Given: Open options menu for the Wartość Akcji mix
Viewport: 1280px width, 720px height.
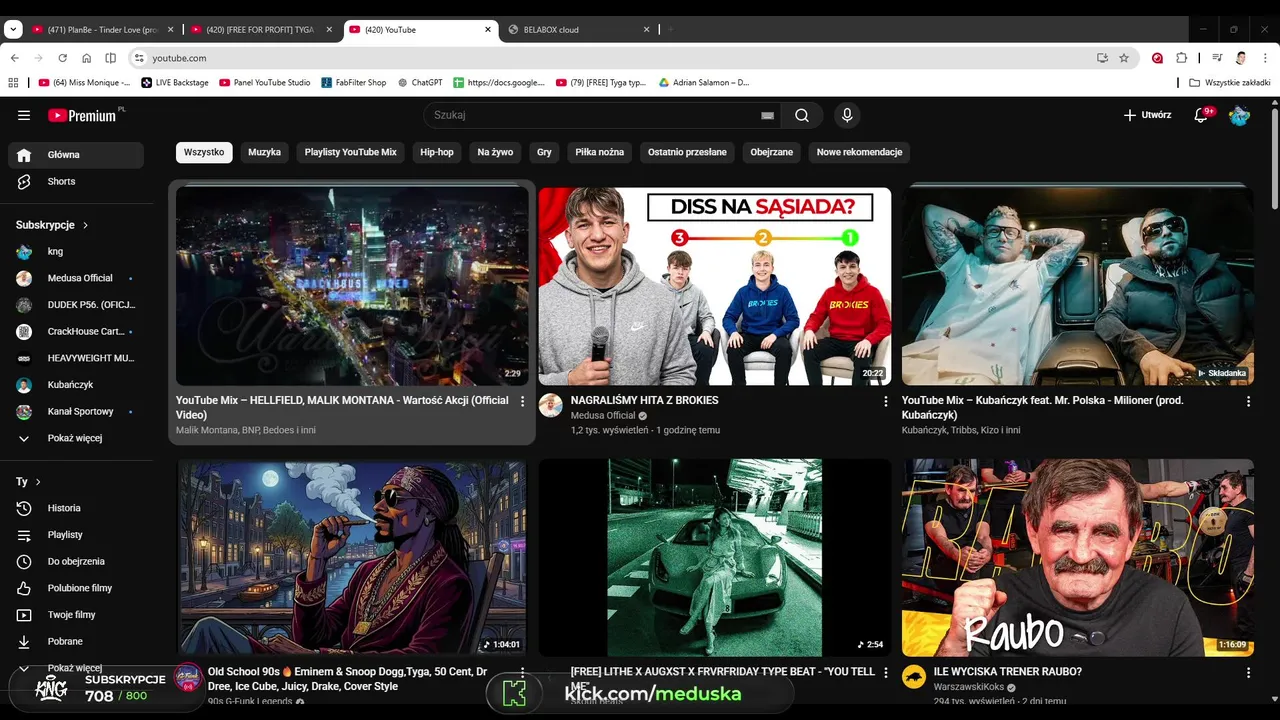Looking at the screenshot, I should tap(522, 401).
